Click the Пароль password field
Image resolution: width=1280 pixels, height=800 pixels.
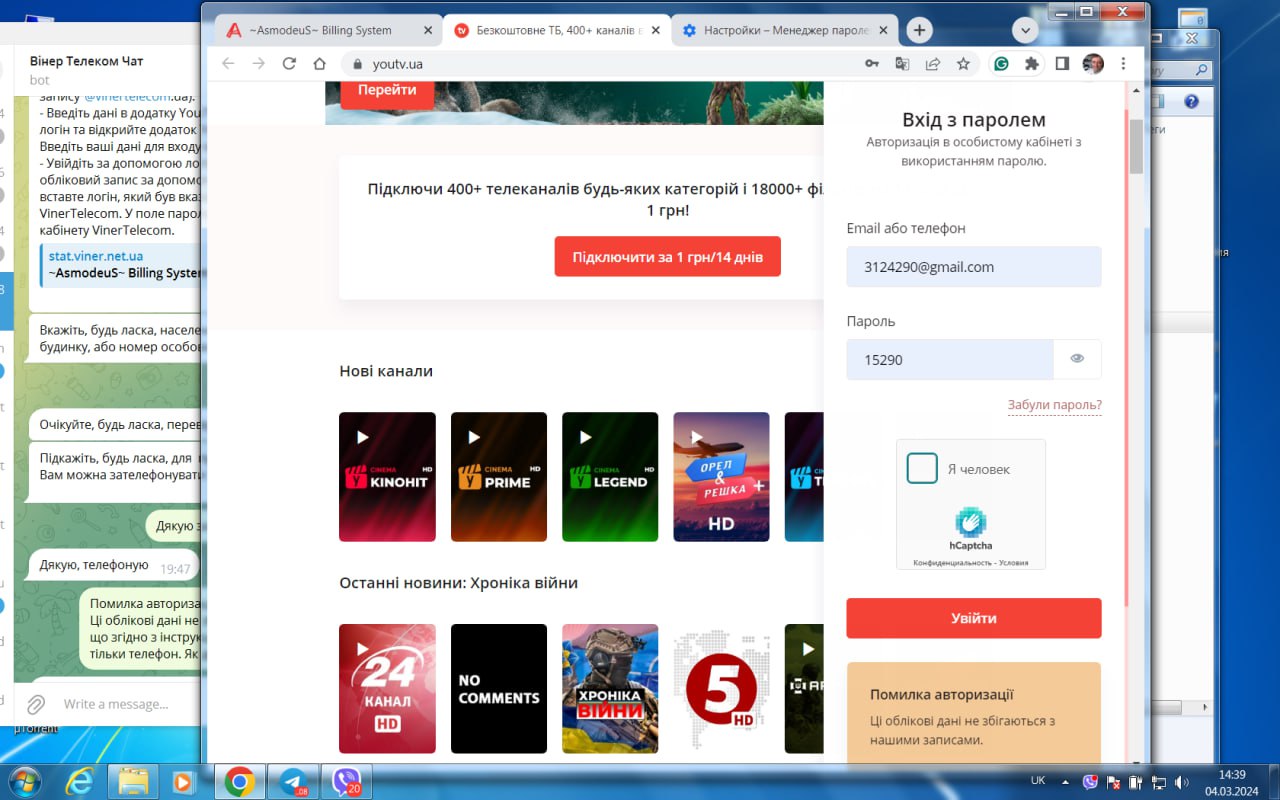[x=950, y=360]
